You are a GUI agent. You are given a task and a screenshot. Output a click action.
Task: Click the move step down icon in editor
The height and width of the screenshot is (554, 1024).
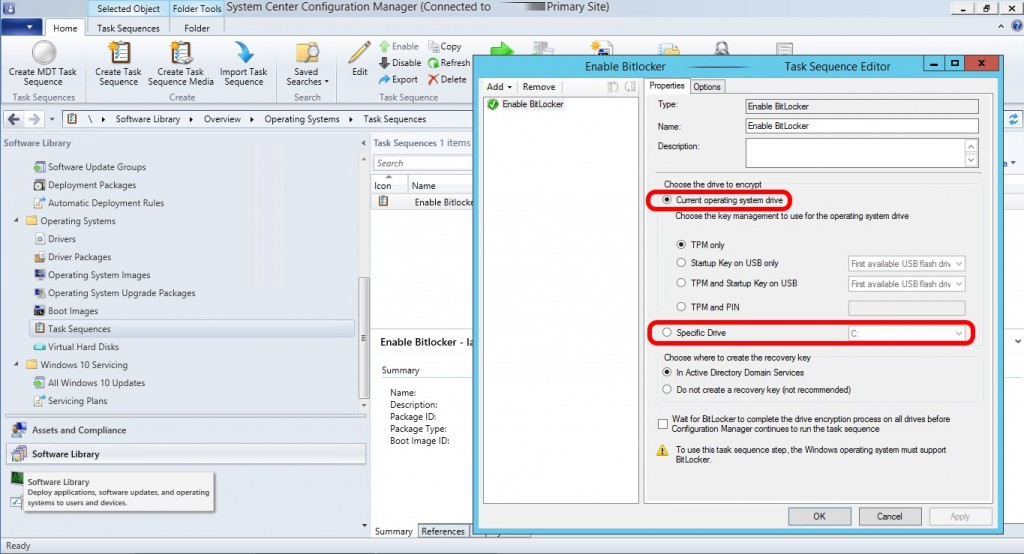[x=630, y=86]
